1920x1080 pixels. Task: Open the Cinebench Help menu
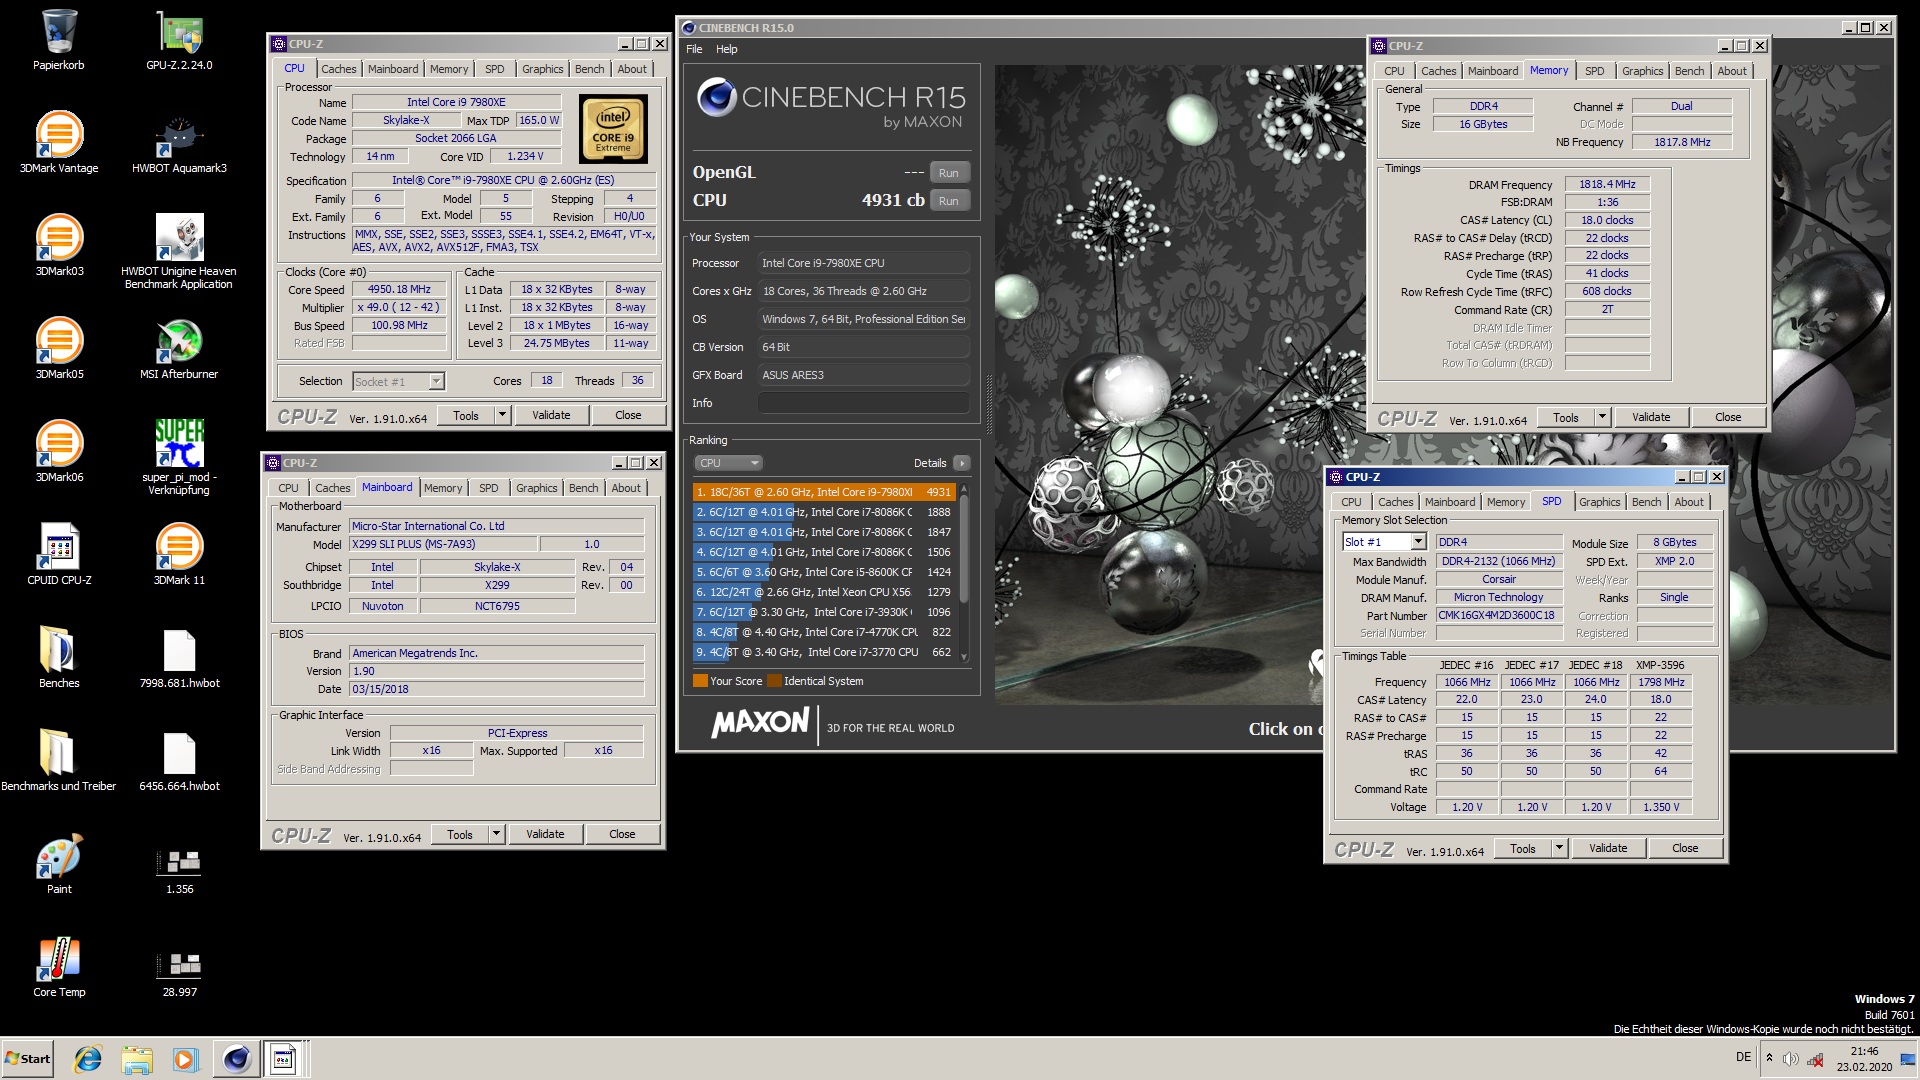727,49
